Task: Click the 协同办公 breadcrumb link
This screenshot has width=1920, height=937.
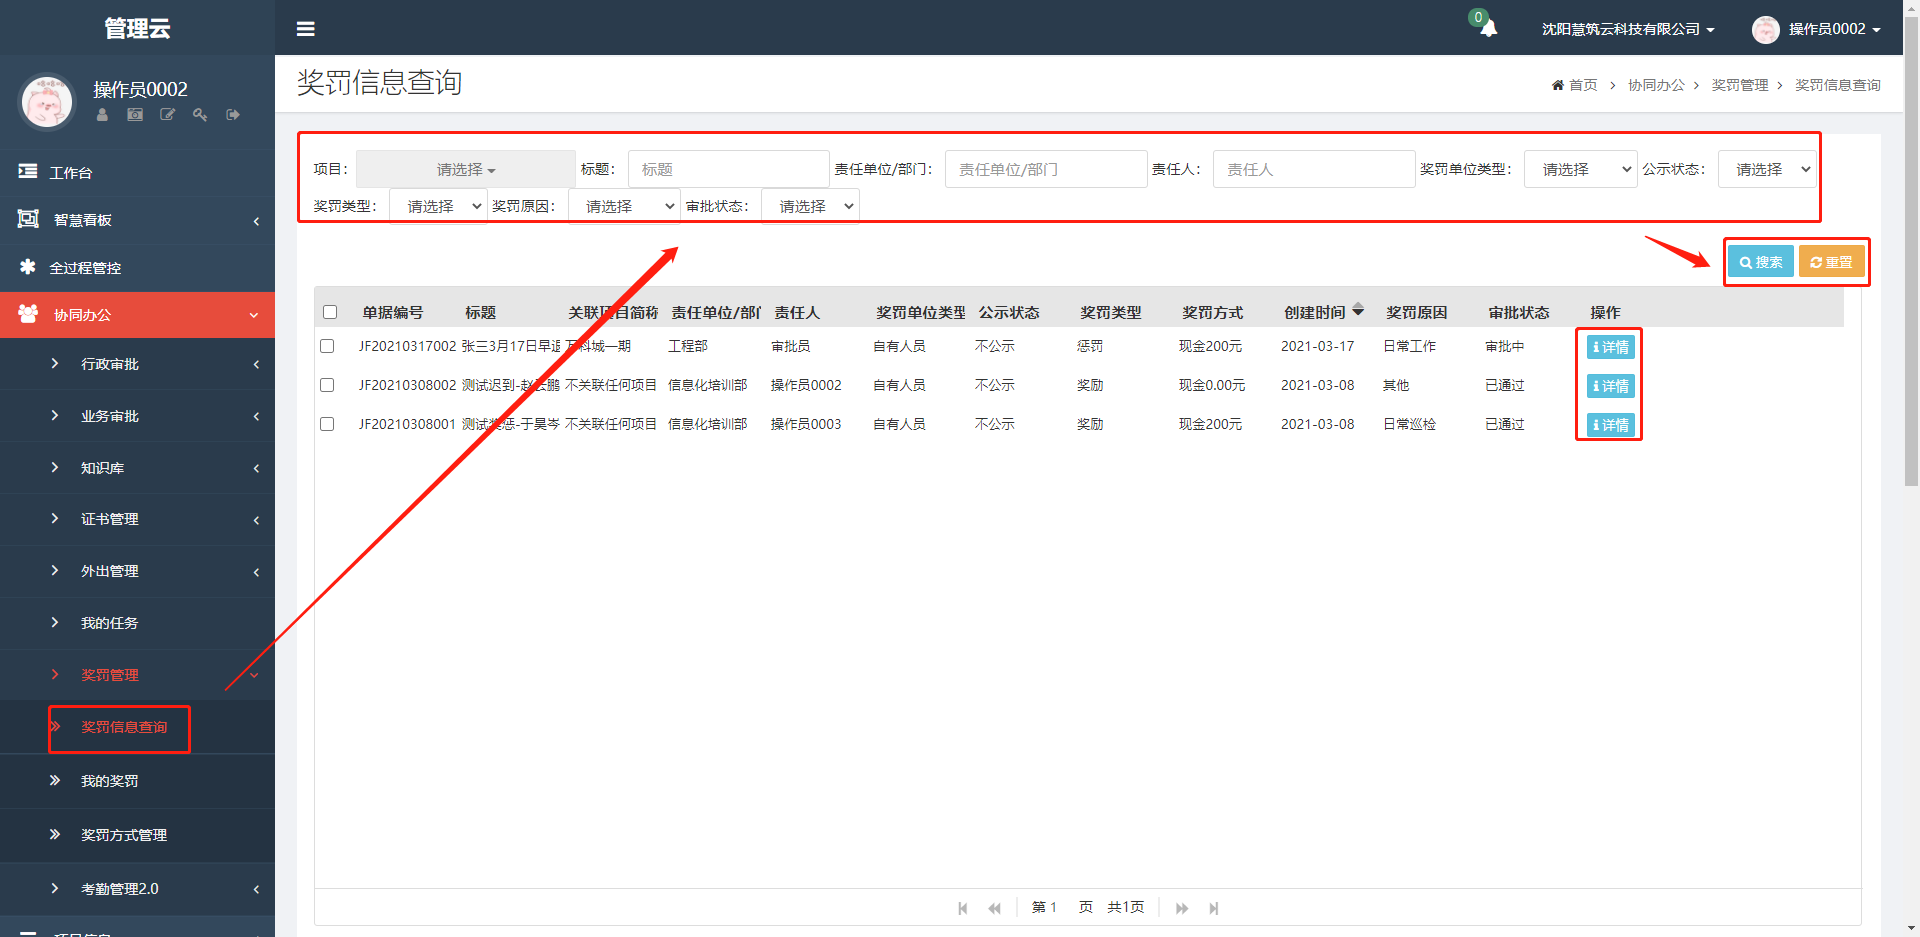Action: pos(1656,85)
